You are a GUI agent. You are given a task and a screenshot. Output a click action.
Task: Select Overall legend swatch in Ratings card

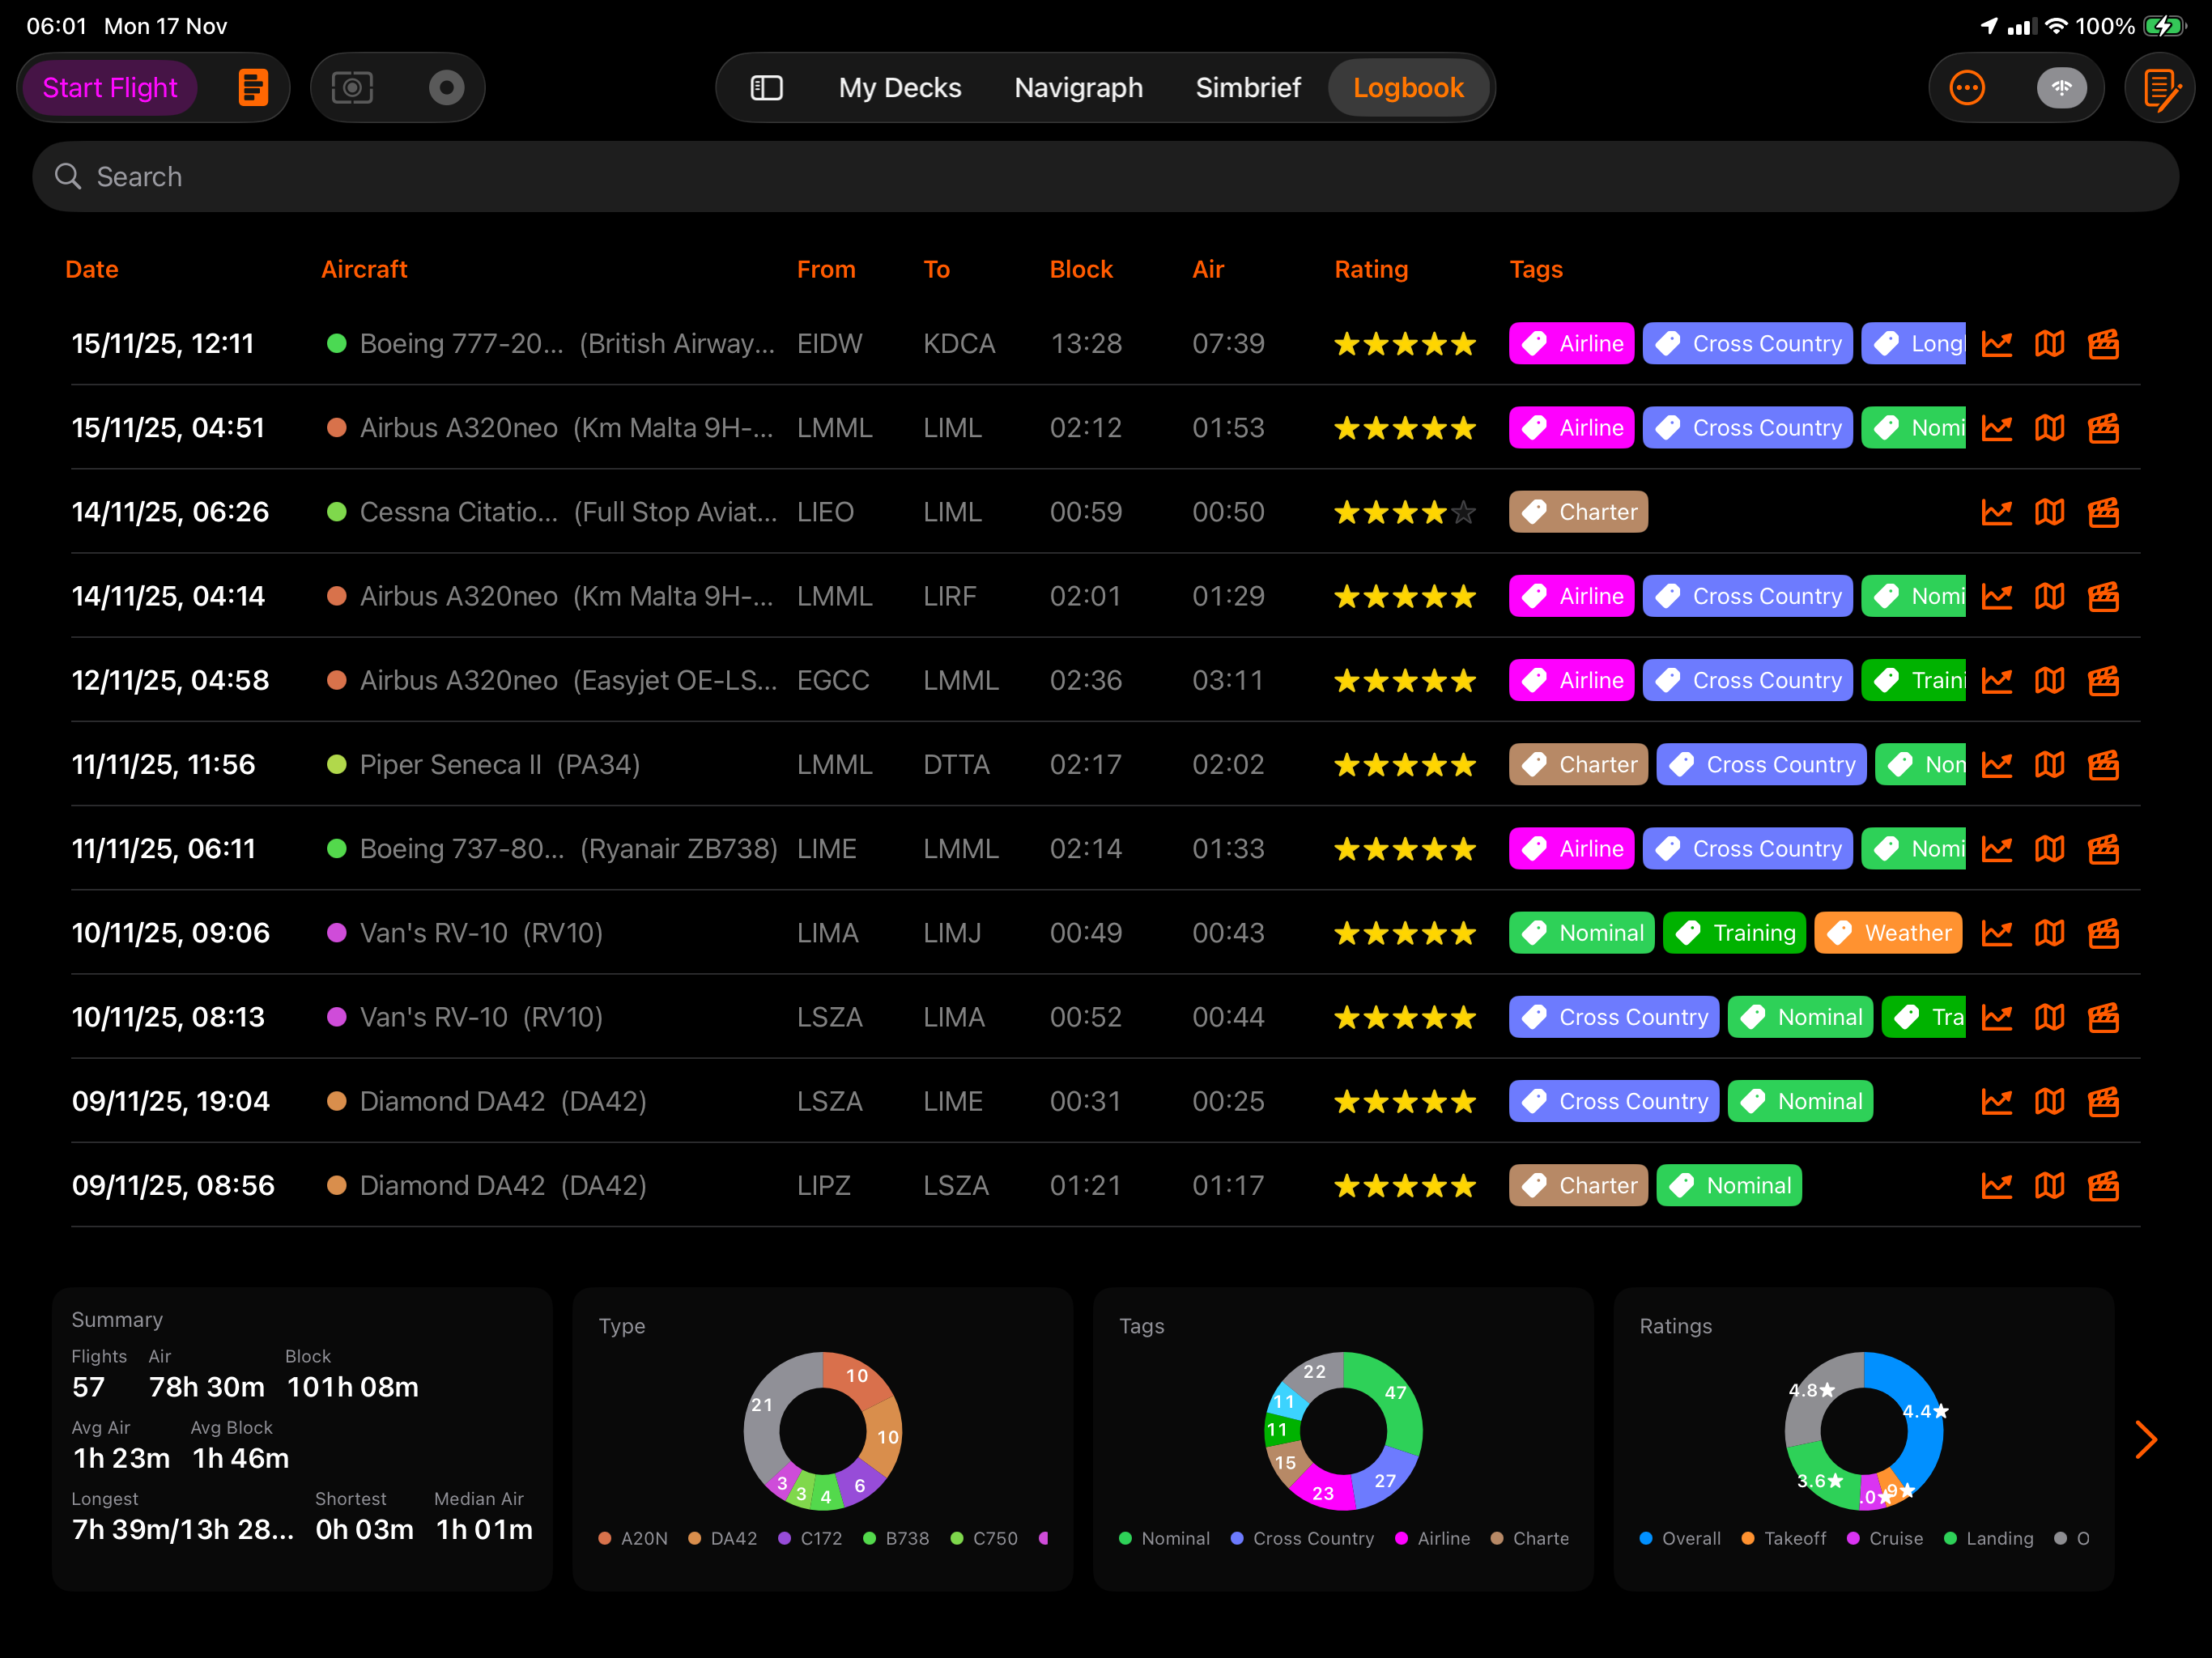coord(1646,1538)
